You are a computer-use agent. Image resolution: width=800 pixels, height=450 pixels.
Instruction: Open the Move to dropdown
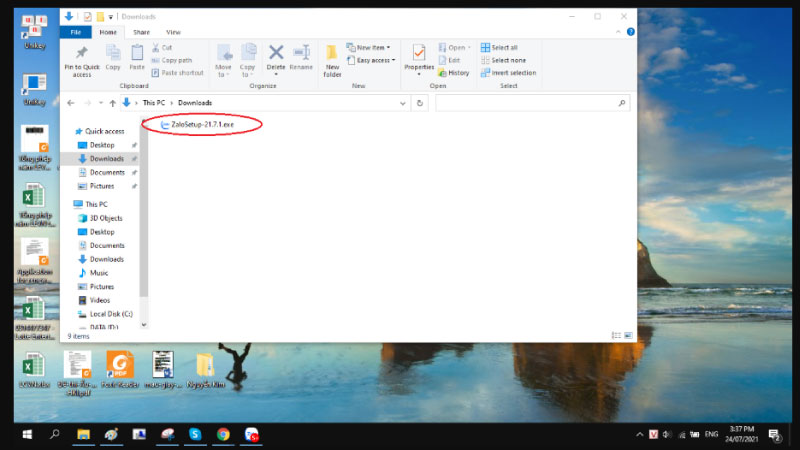[x=224, y=60]
